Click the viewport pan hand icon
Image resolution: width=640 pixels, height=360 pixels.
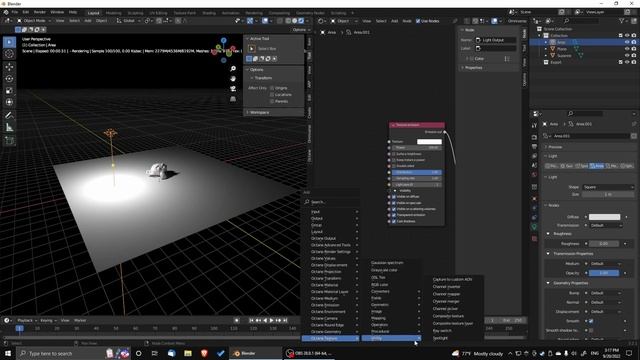click(233, 79)
